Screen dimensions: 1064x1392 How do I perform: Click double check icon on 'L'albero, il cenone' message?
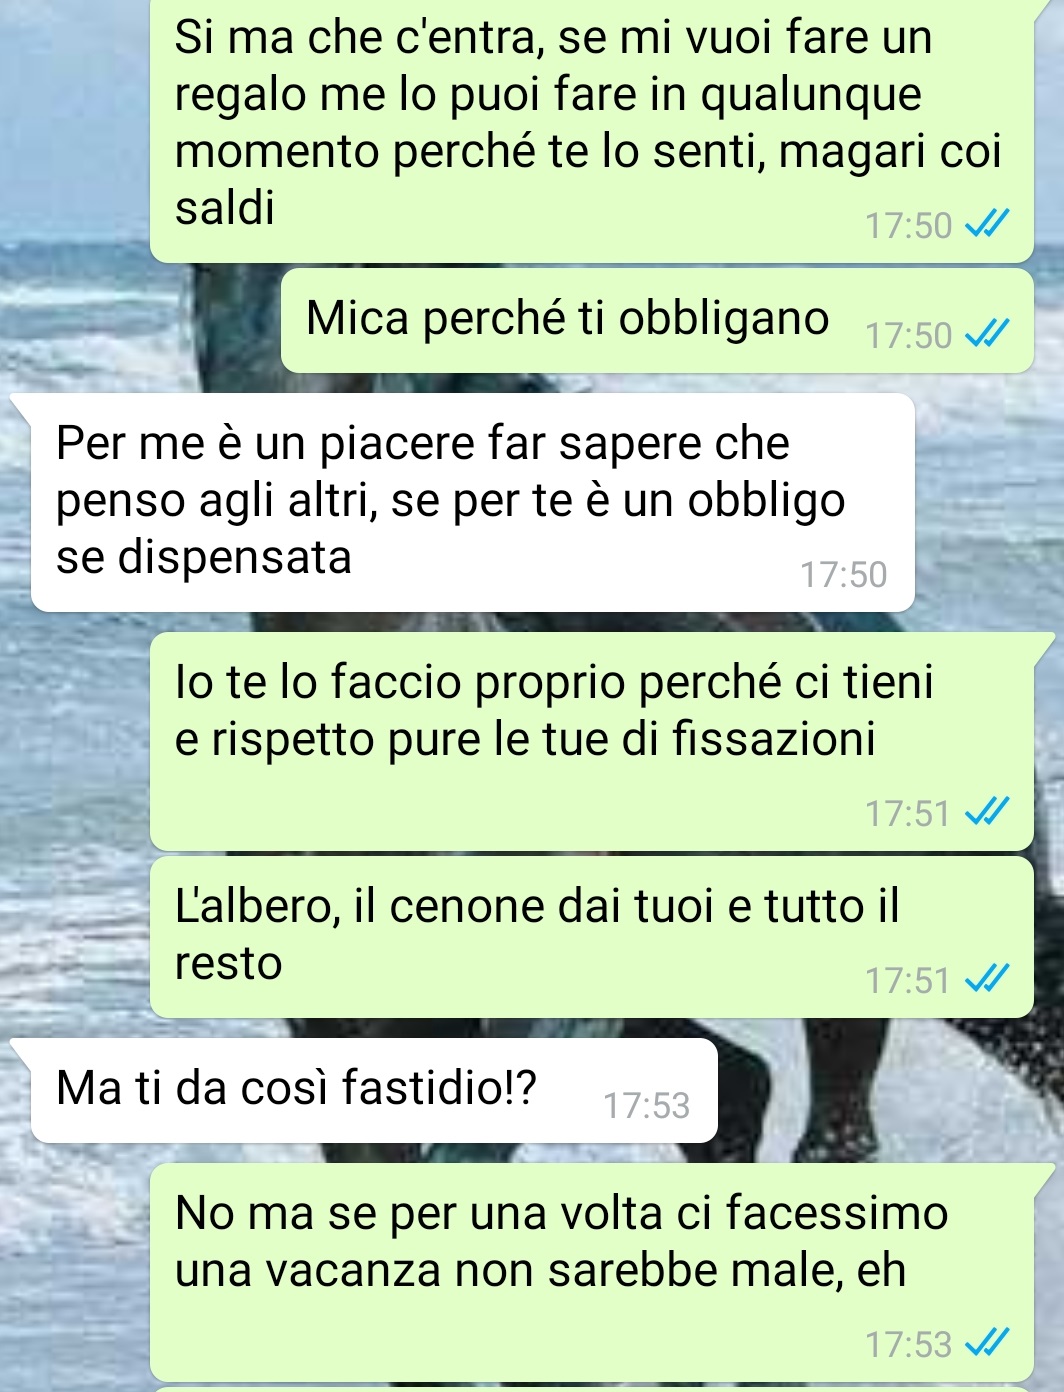tap(986, 980)
